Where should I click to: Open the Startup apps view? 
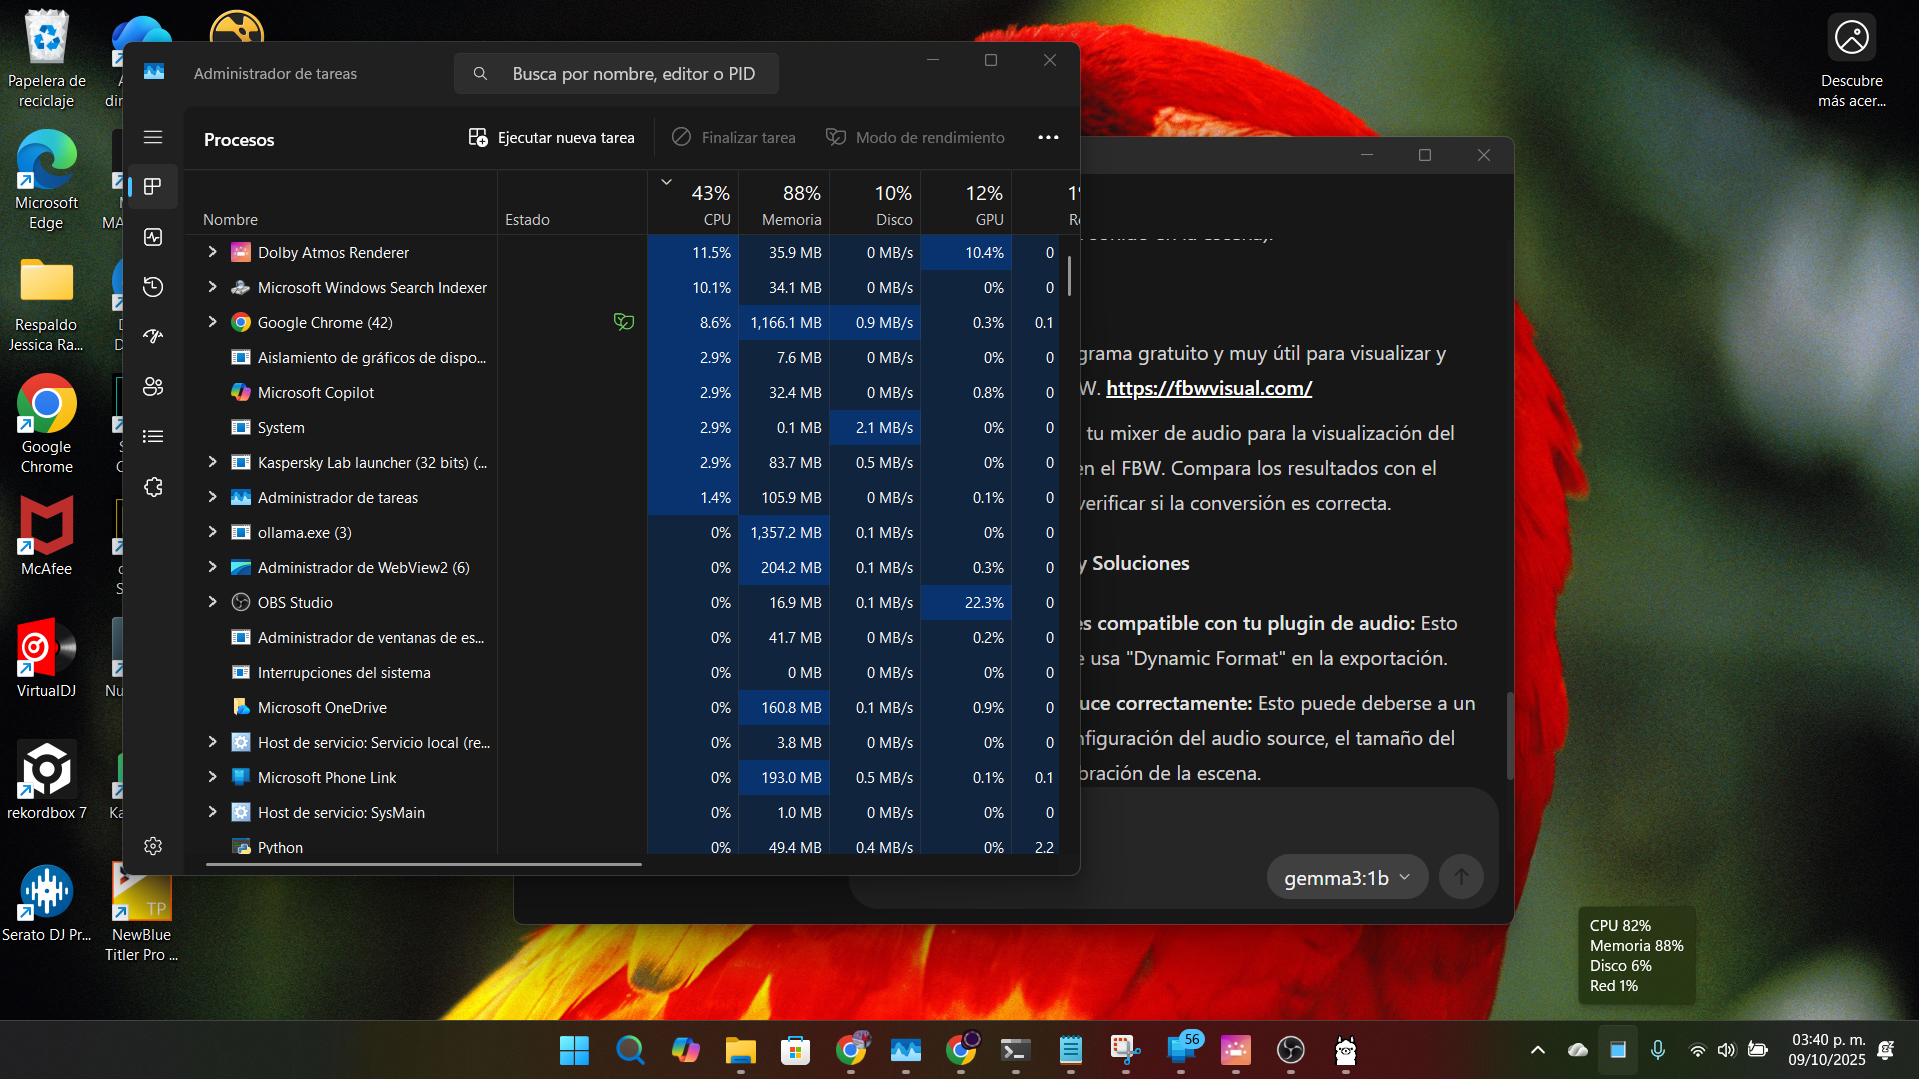(152, 337)
